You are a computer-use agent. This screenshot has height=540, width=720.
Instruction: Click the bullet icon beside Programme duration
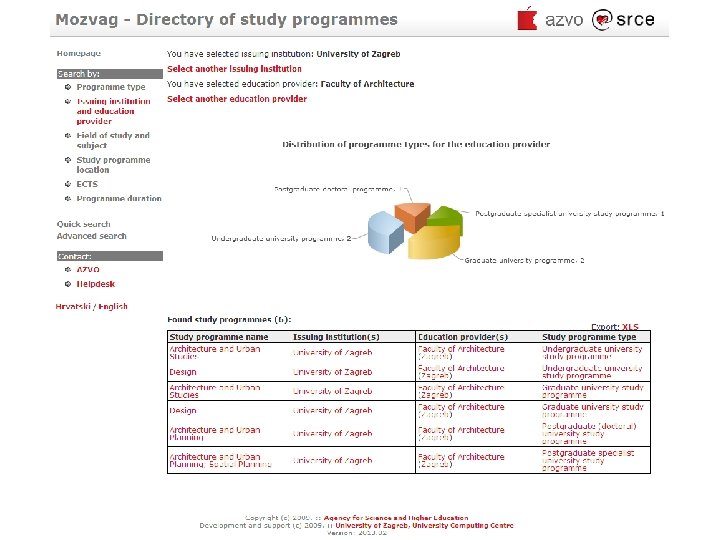tap(68, 198)
